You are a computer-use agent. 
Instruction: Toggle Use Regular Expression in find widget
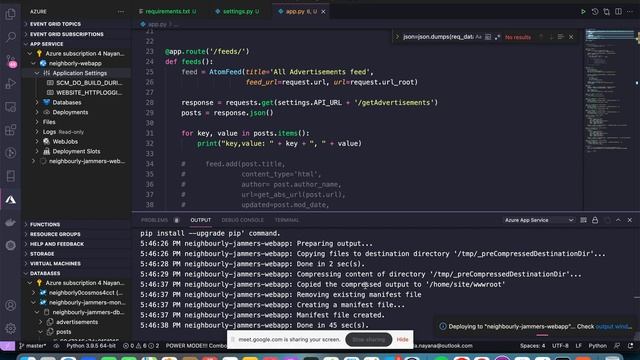tap(497, 37)
